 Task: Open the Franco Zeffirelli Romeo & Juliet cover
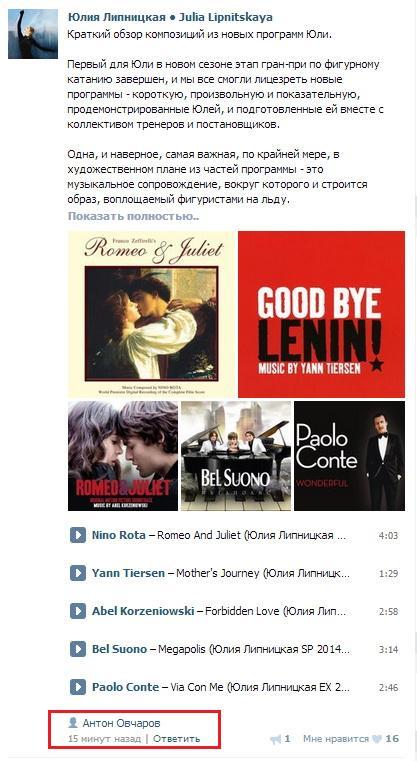pos(151,314)
